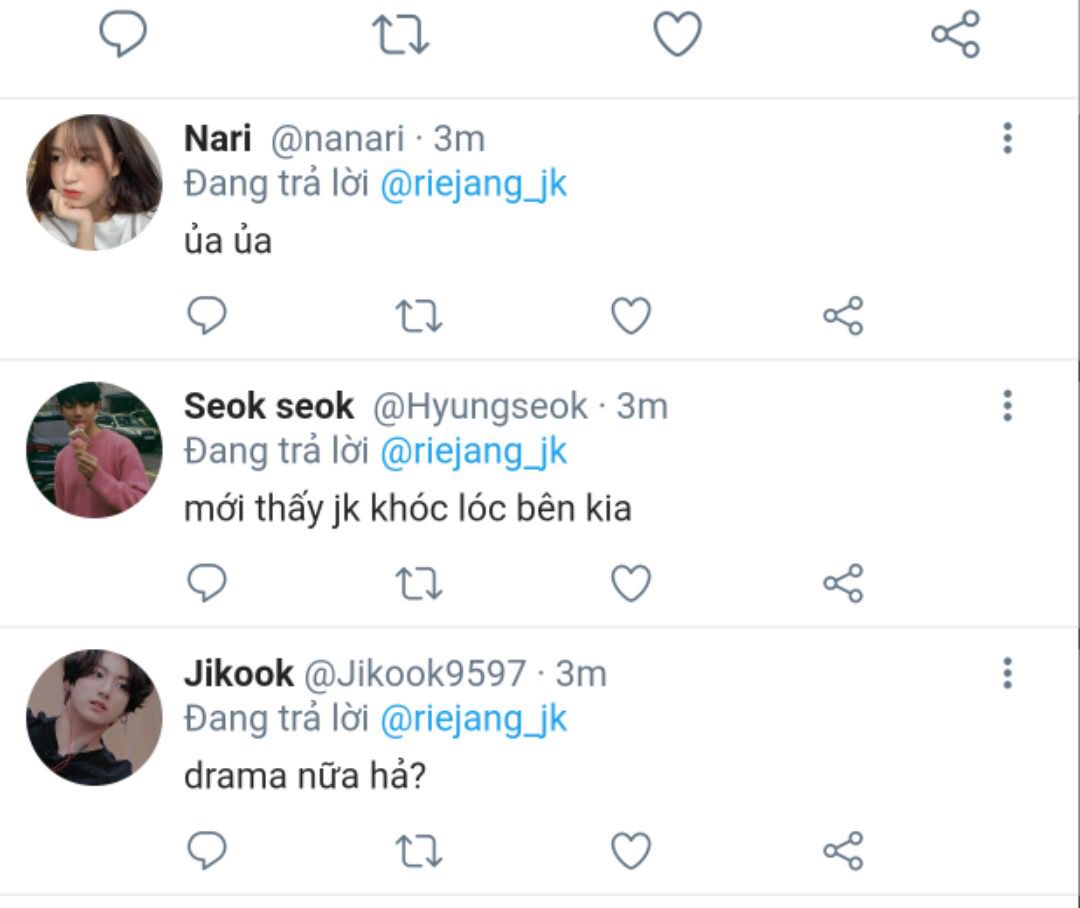Like Jikook's "drama nữa hả?" tweet
The width and height of the screenshot is (1080, 908).
(631, 851)
